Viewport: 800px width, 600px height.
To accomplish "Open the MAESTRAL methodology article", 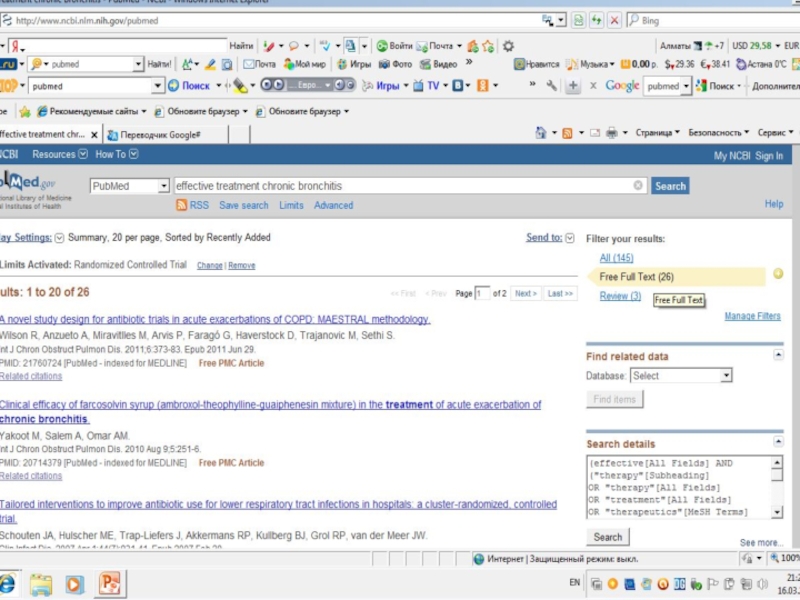I will tap(215, 319).
